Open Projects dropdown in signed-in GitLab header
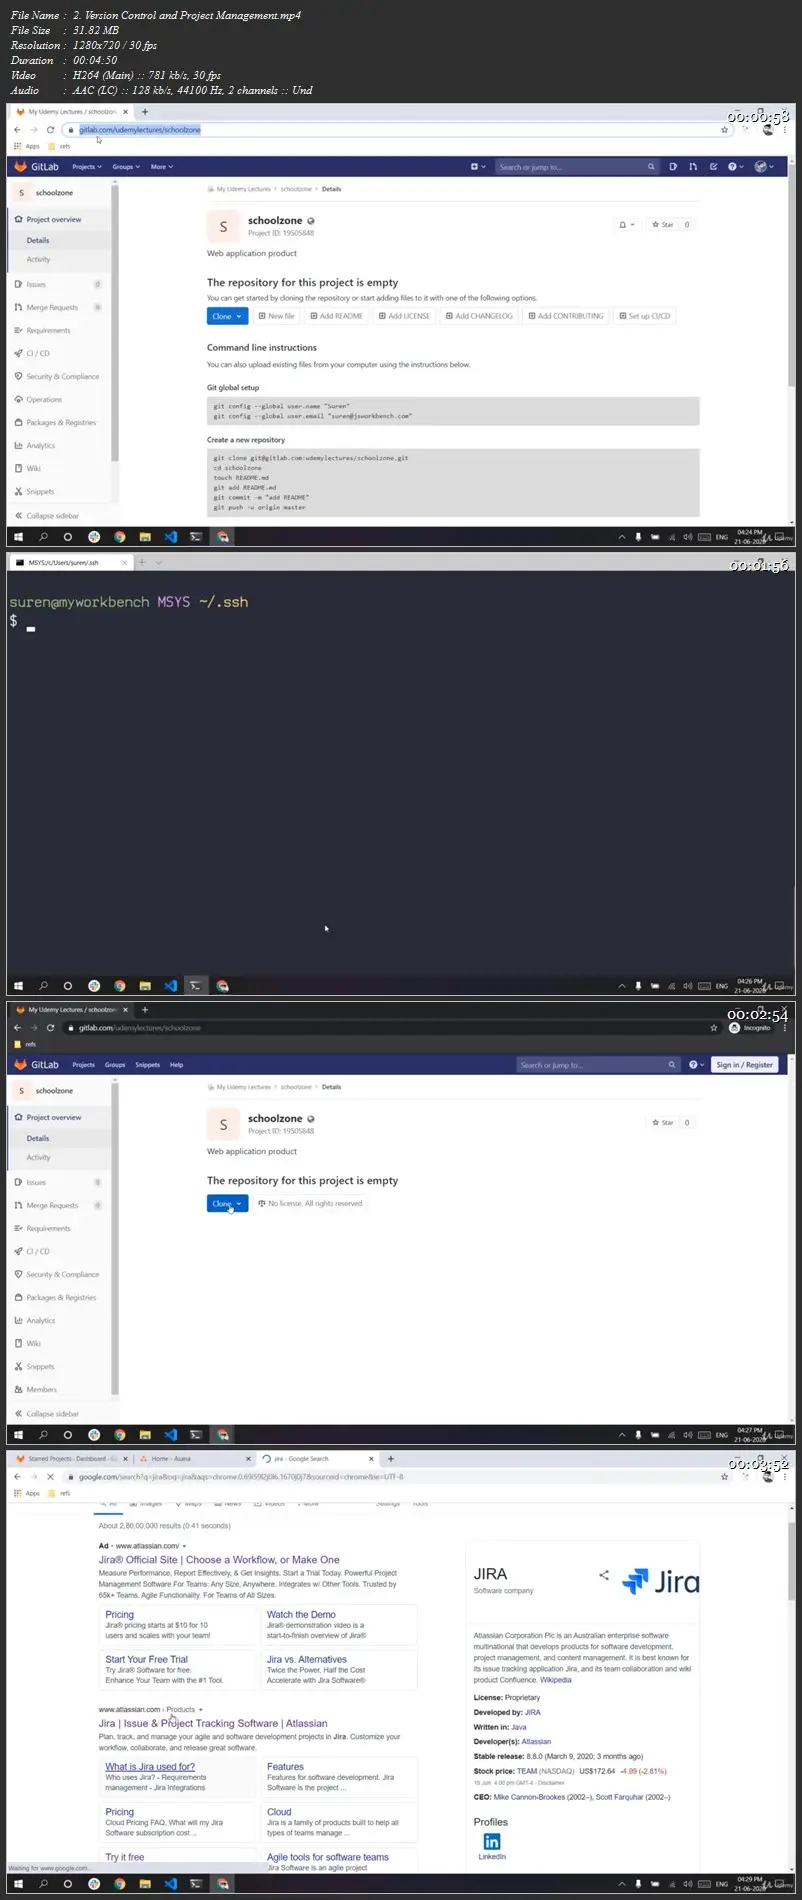802x1900 pixels. pos(86,167)
